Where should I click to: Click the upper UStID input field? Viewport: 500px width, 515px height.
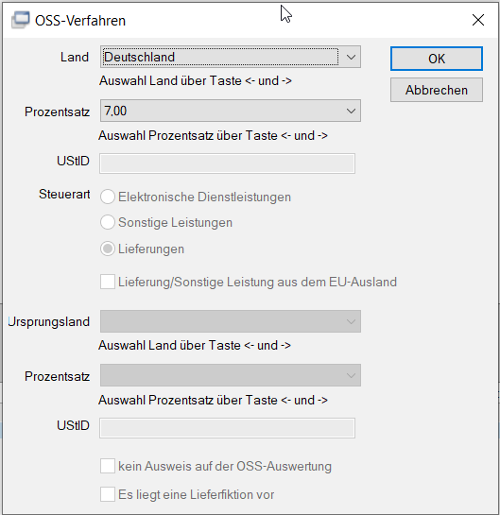pyautogui.click(x=227, y=163)
